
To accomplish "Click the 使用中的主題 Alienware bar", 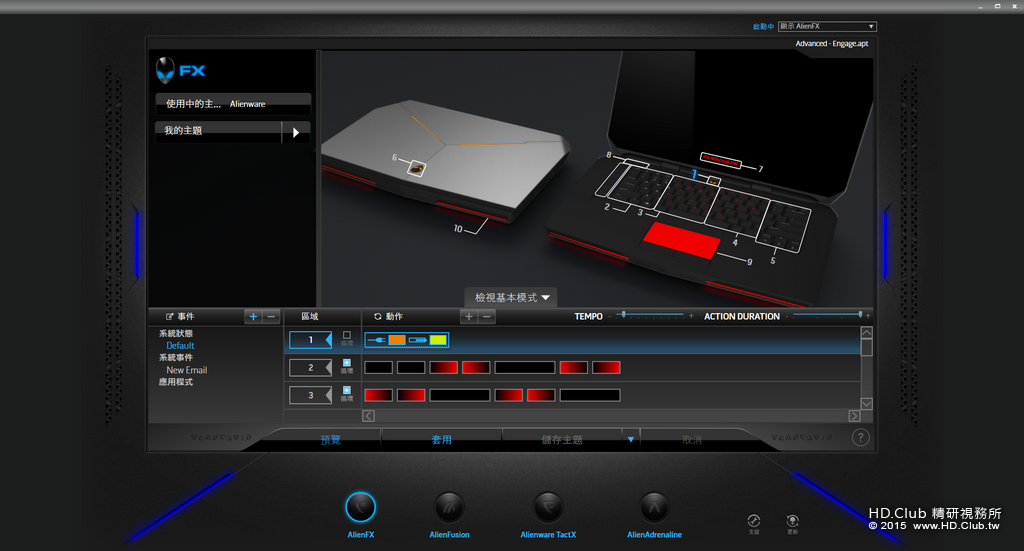I will [x=233, y=104].
